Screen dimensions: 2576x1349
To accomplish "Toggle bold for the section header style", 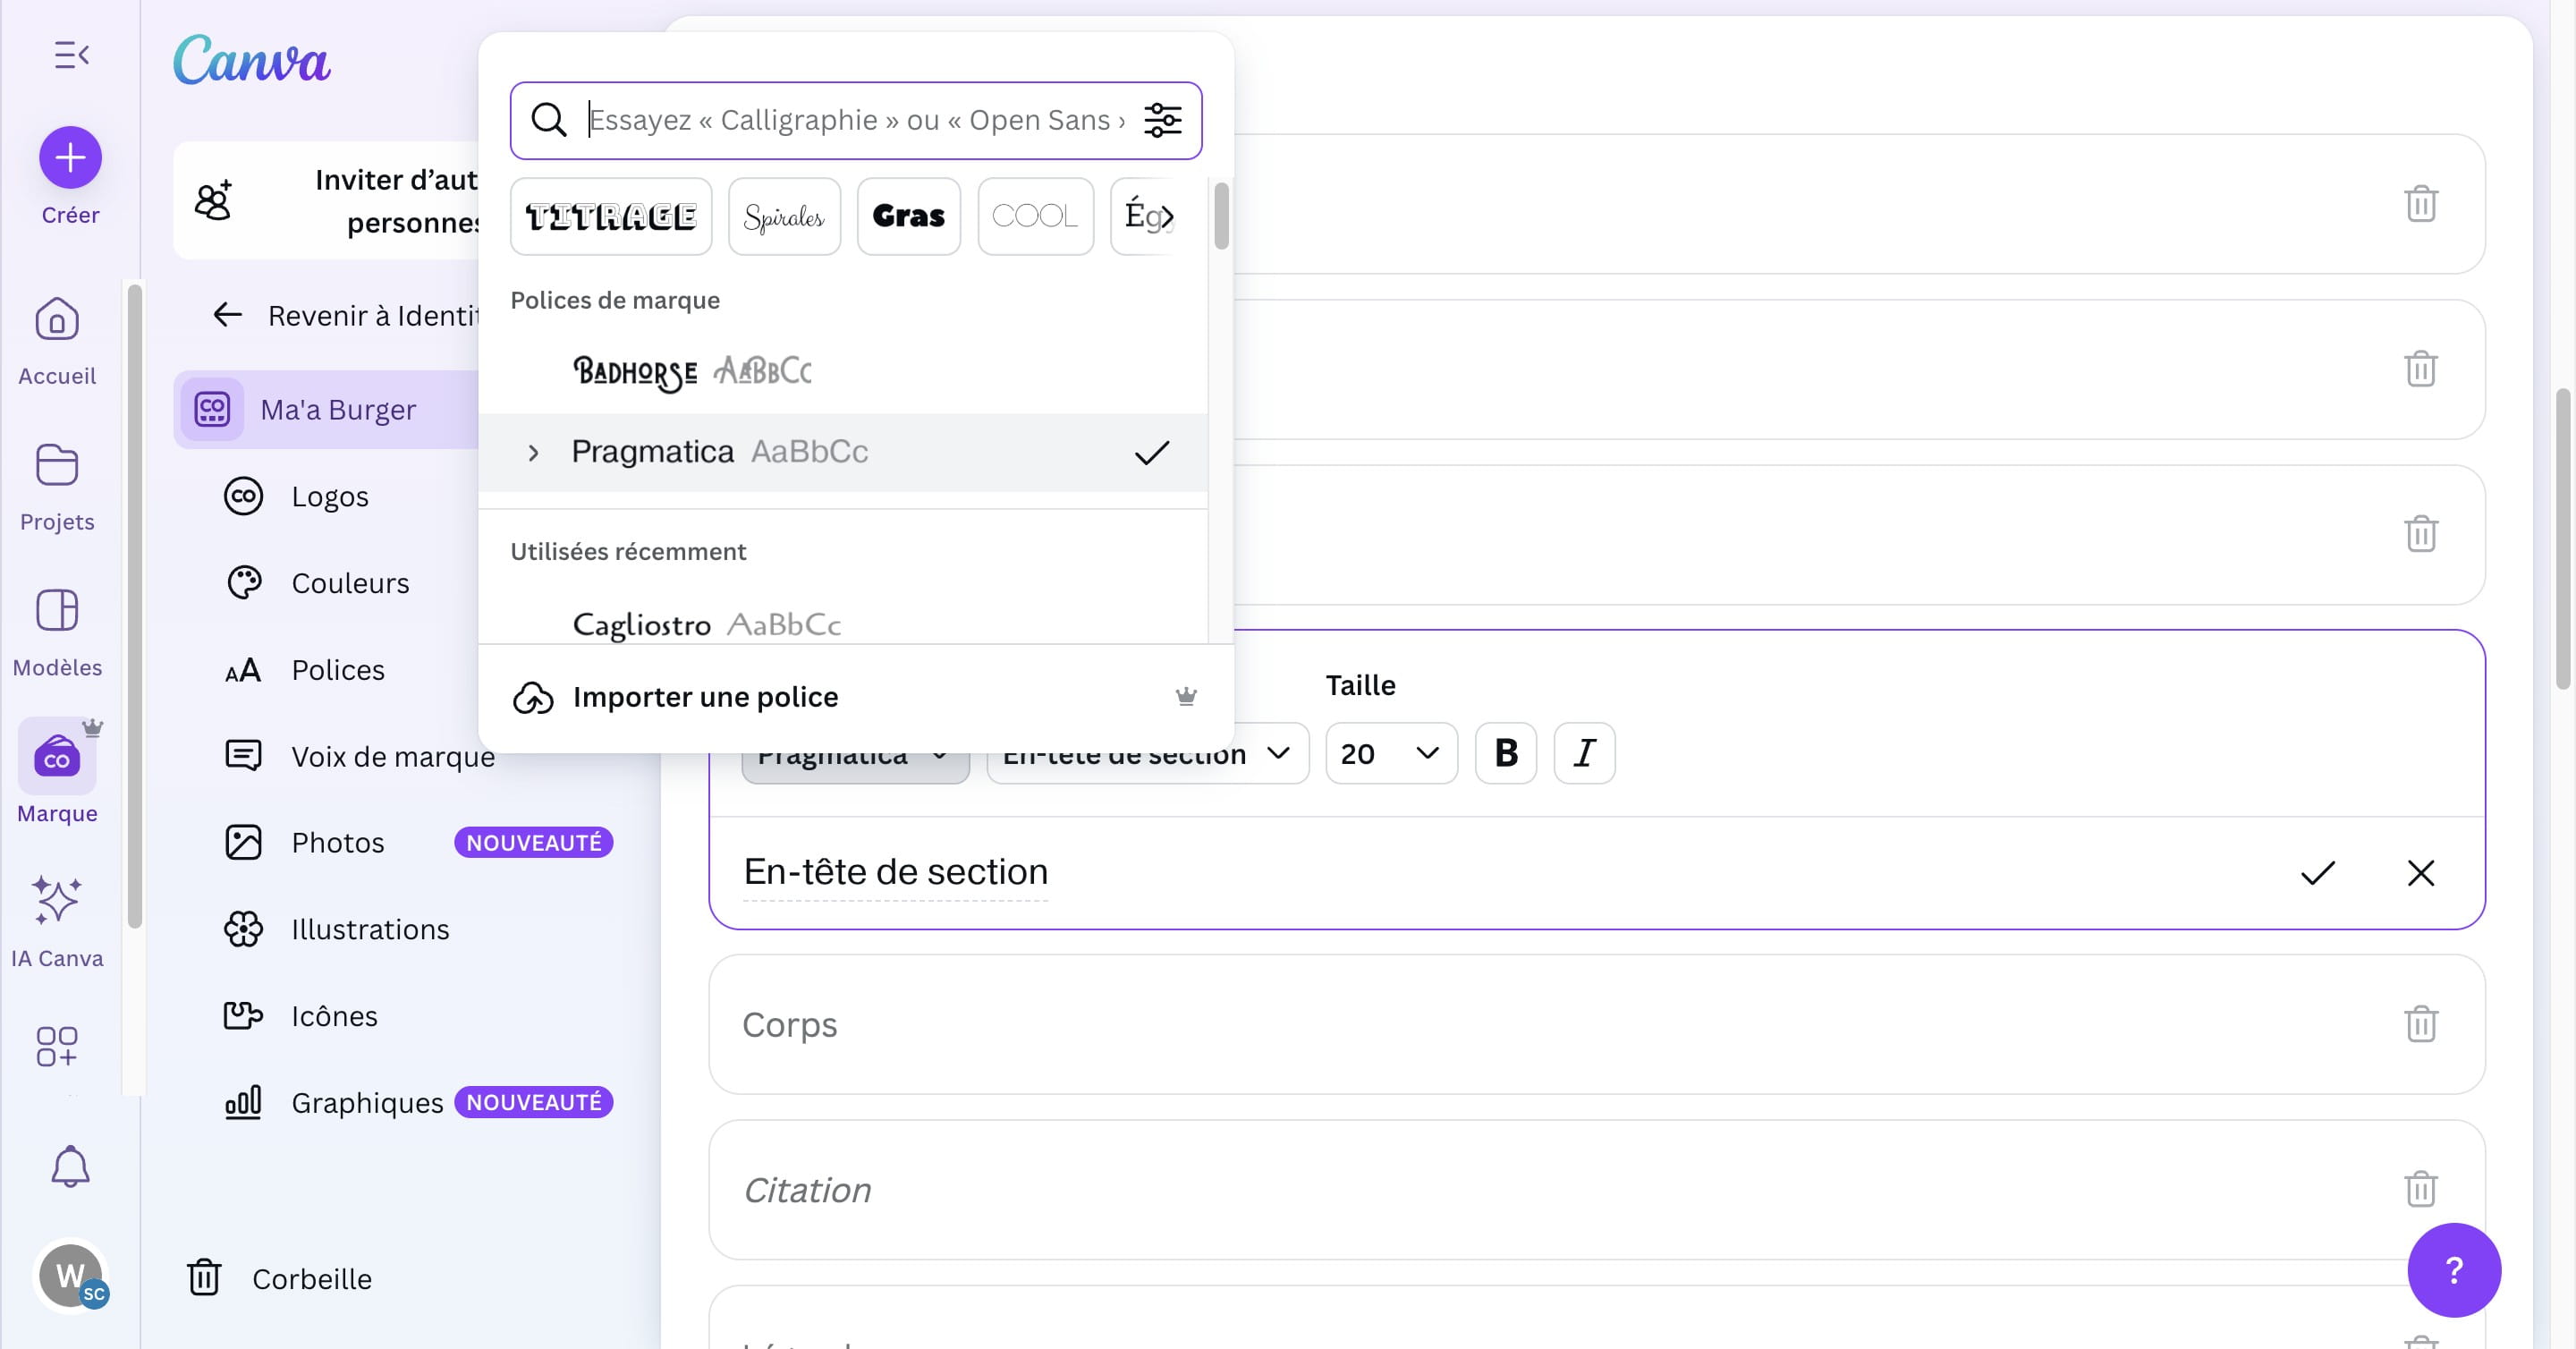I will [x=1505, y=753].
